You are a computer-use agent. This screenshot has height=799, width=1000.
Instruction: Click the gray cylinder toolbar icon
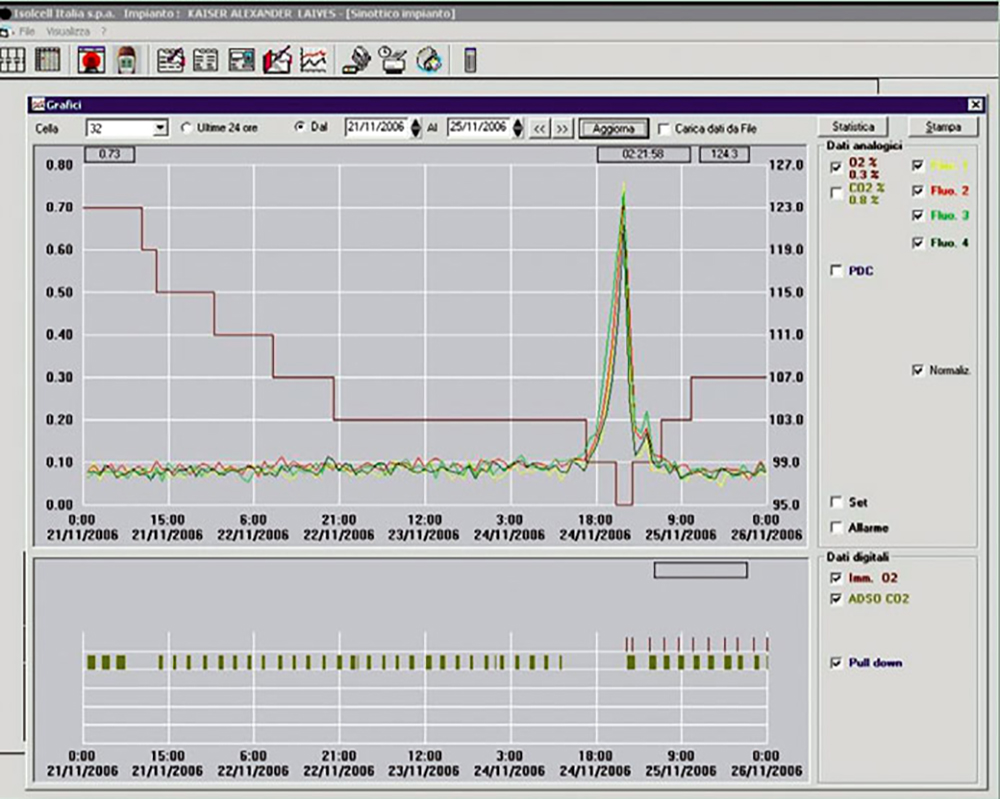click(470, 61)
